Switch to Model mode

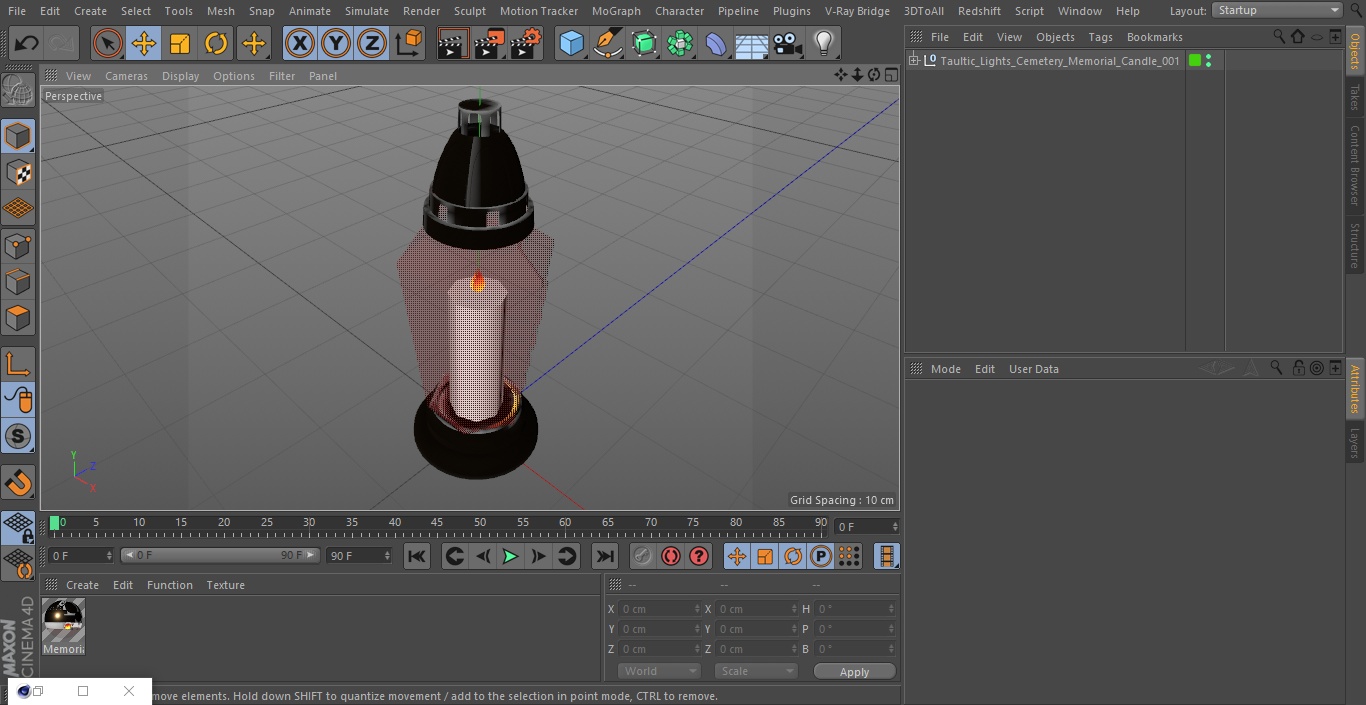tap(18, 136)
